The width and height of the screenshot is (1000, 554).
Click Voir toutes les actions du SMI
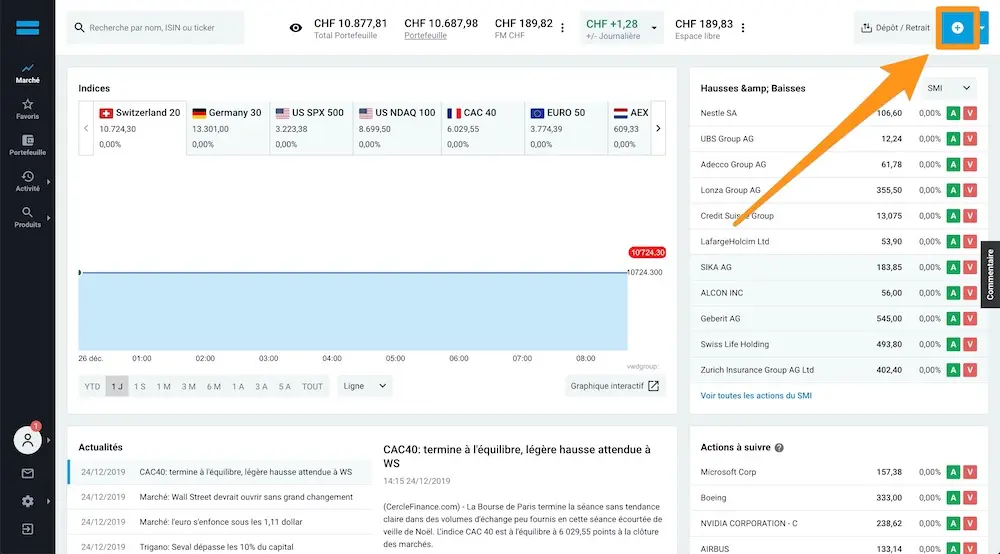point(756,395)
